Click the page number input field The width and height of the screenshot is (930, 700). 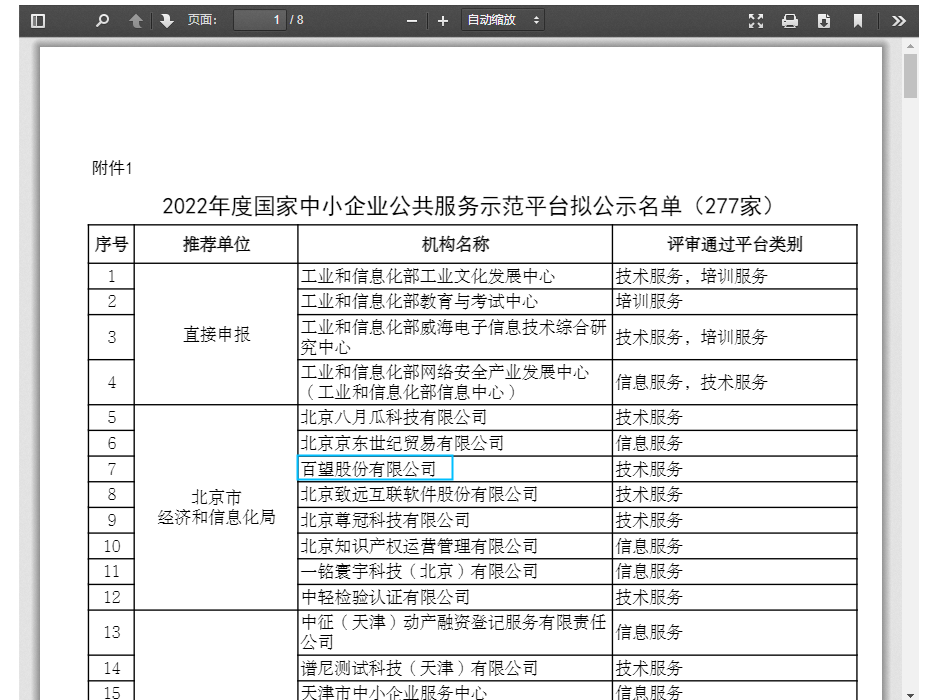259,20
